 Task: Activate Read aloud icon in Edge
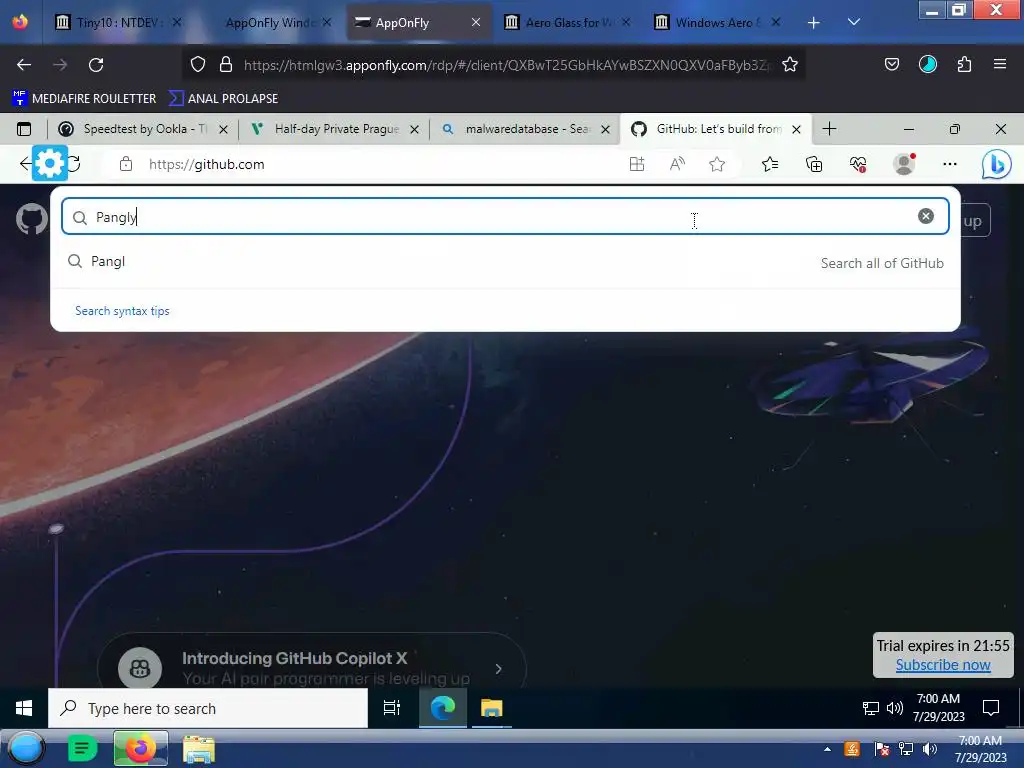677,165
